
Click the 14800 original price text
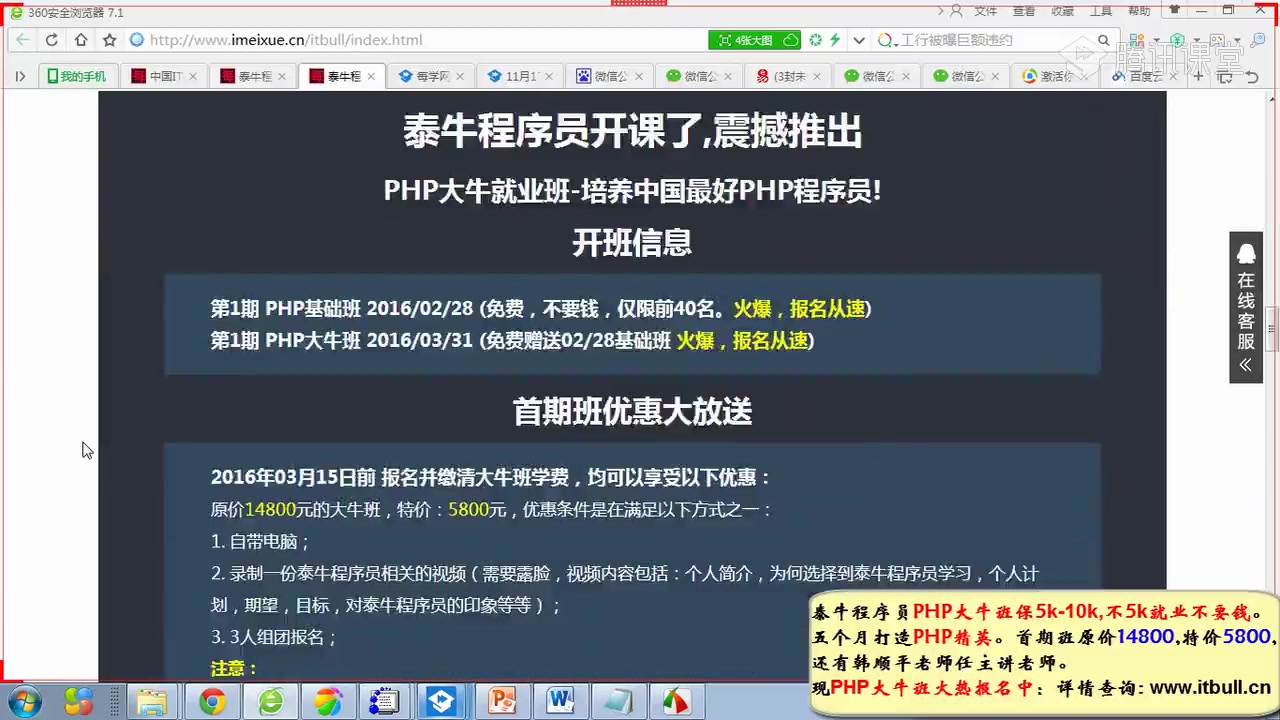click(x=270, y=509)
